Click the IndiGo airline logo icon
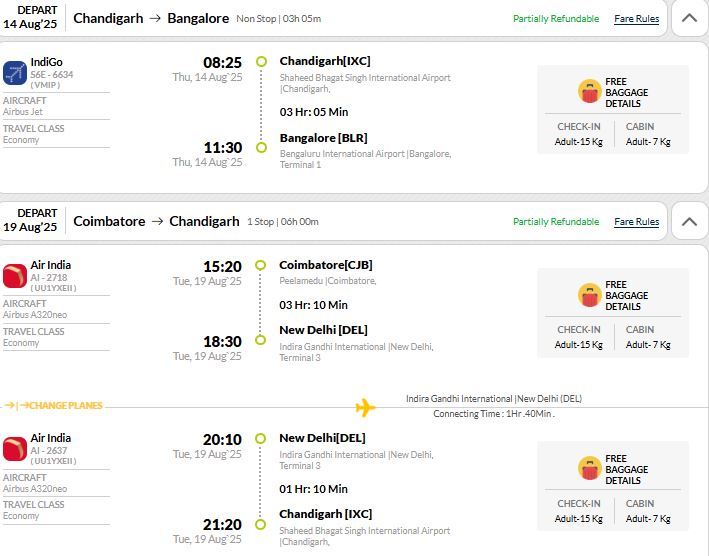Screen dimensions: 709x556 point(15,73)
